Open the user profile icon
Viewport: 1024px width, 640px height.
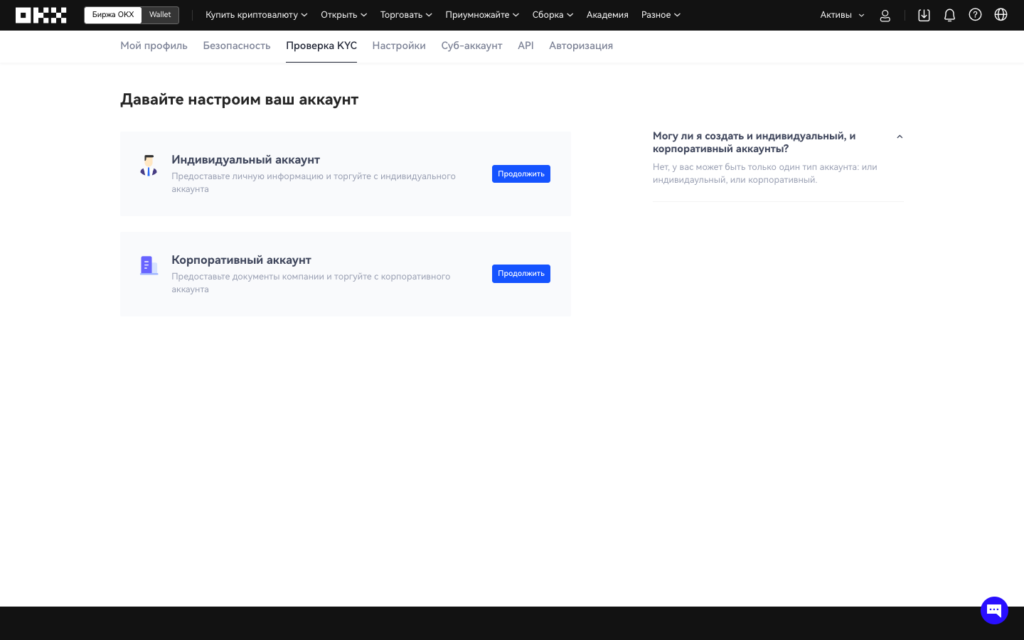point(885,15)
